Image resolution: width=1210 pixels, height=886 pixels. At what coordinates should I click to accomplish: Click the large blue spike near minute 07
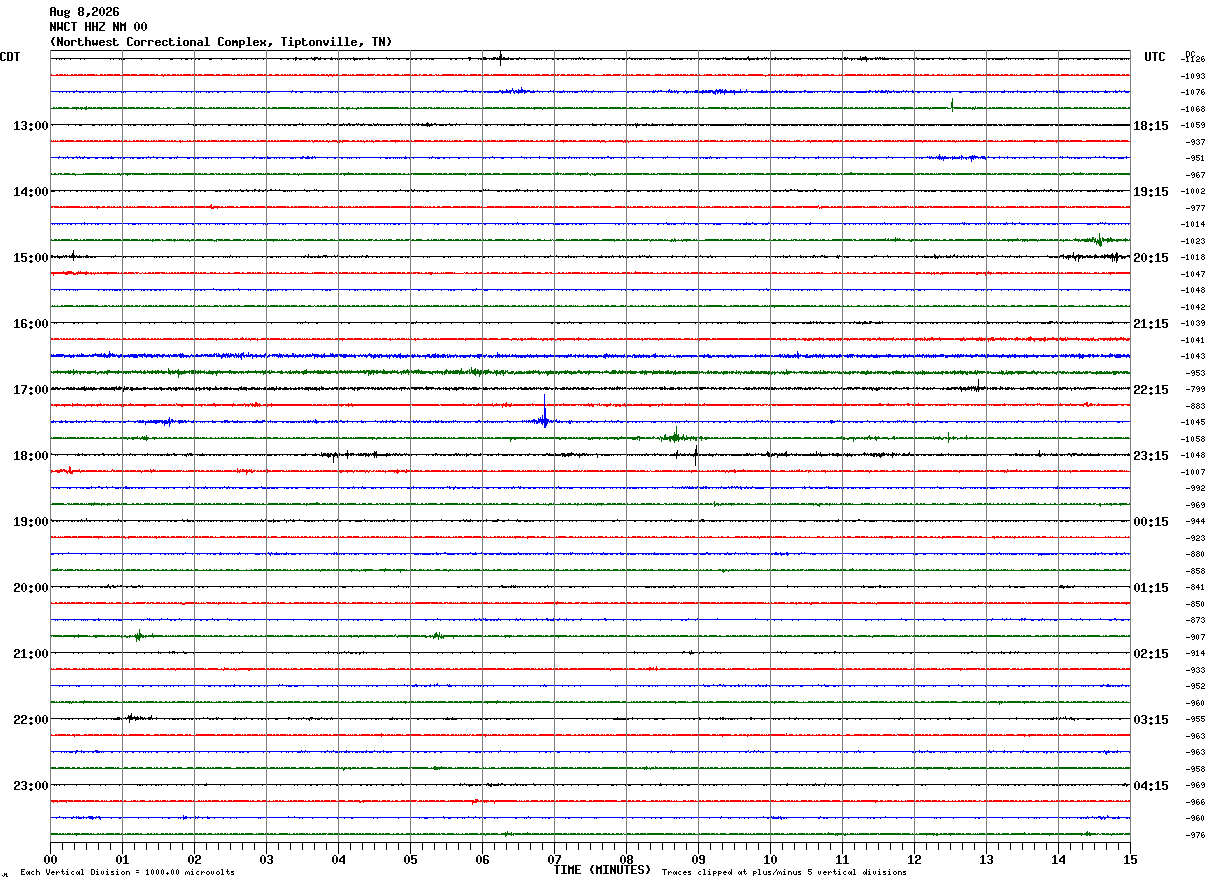(x=544, y=413)
